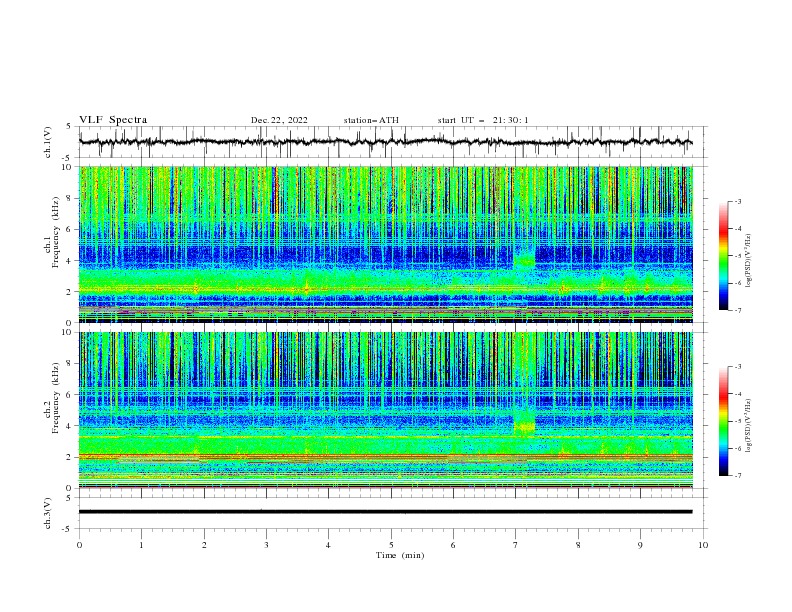The height and width of the screenshot is (612, 792).
Task: Click the ch.2 spectrogram color scale bar
Action: click(x=723, y=421)
